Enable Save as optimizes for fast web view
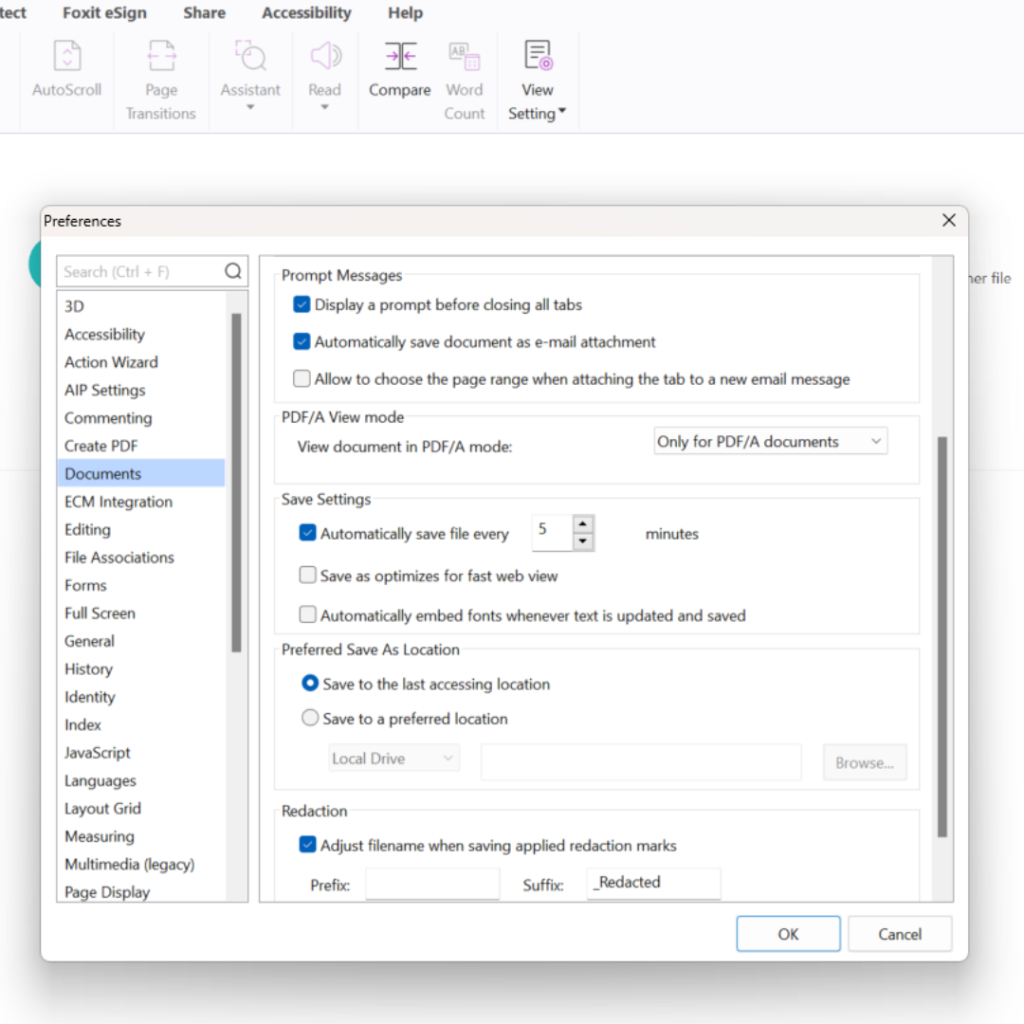The image size is (1024, 1024). (308, 575)
